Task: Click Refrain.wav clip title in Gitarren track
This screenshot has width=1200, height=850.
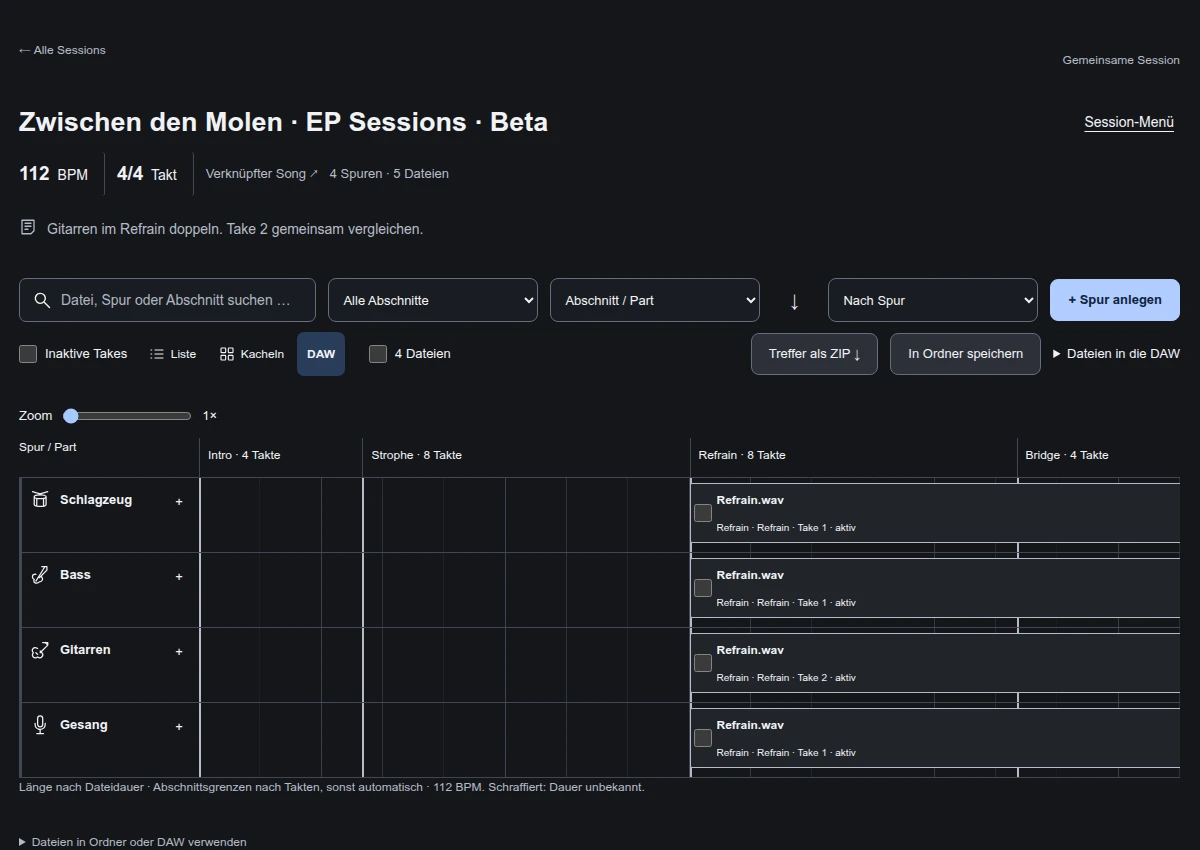Action: coord(750,650)
